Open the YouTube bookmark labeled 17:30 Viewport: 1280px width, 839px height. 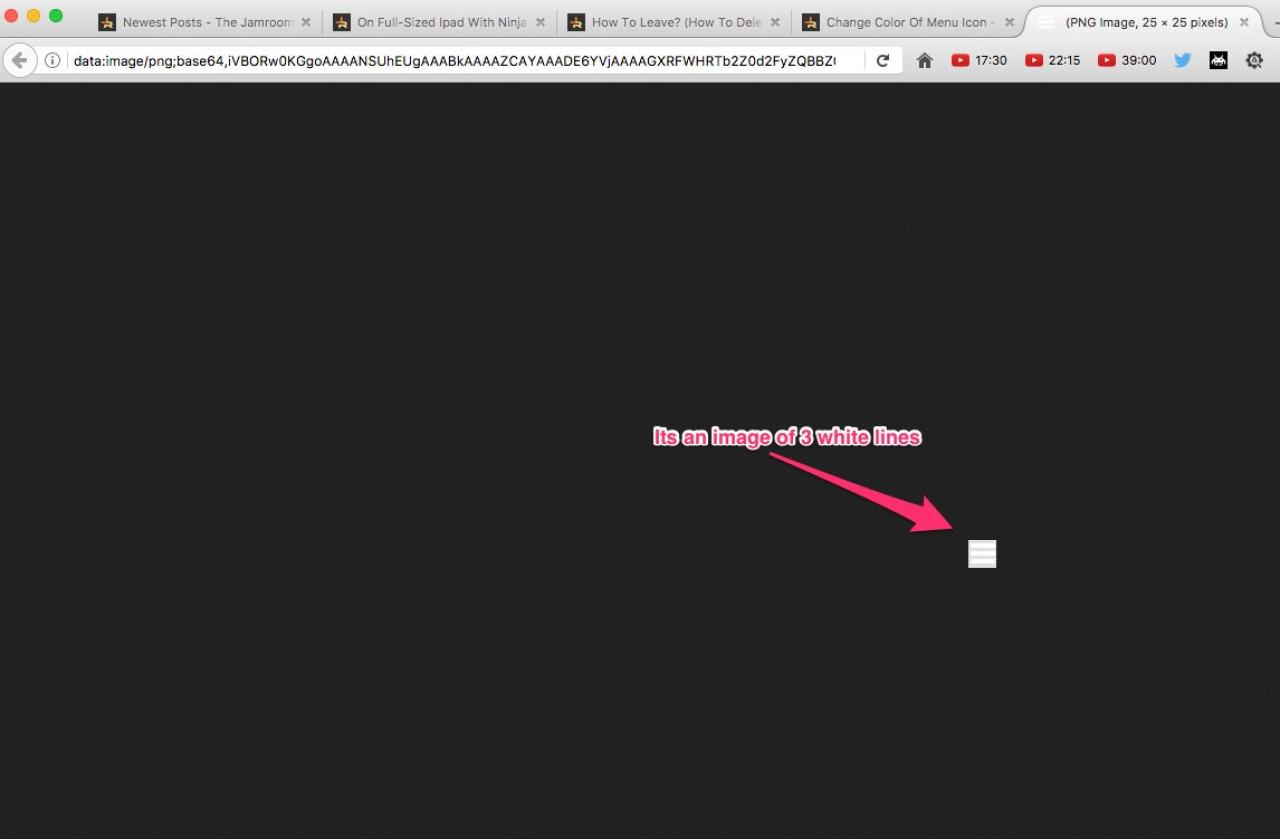[x=979, y=61]
